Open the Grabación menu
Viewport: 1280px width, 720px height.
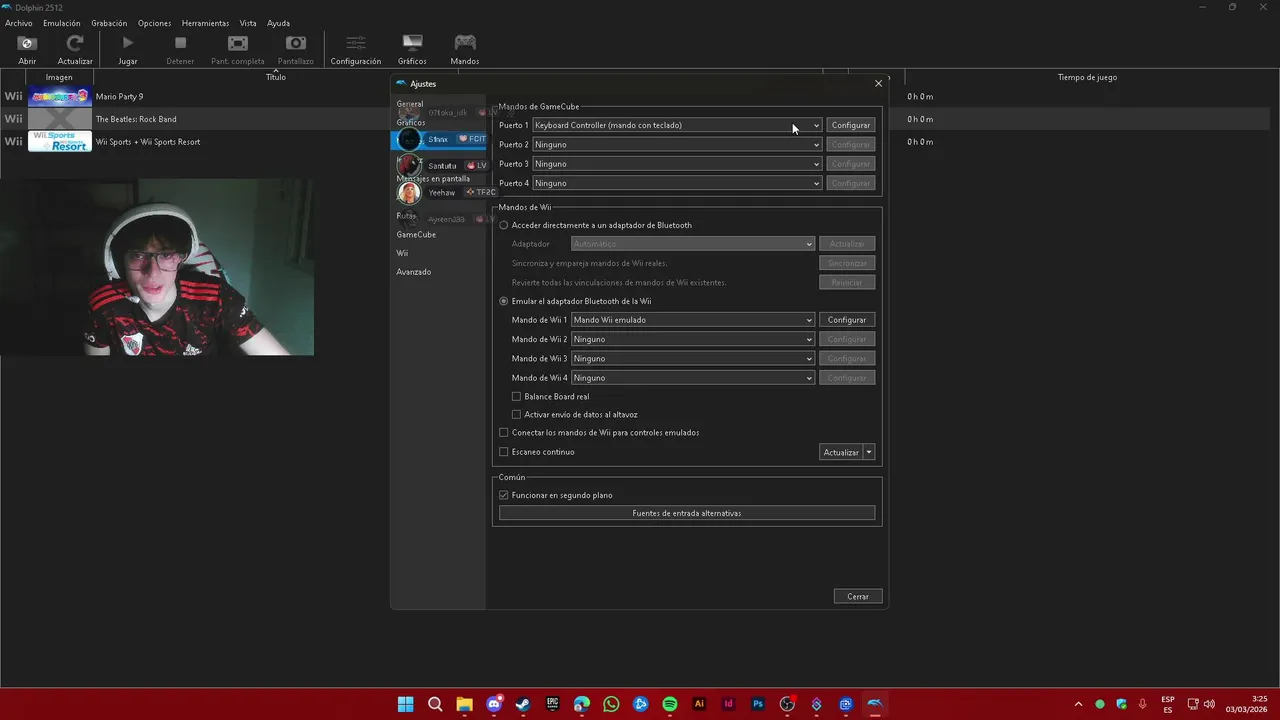(x=109, y=23)
